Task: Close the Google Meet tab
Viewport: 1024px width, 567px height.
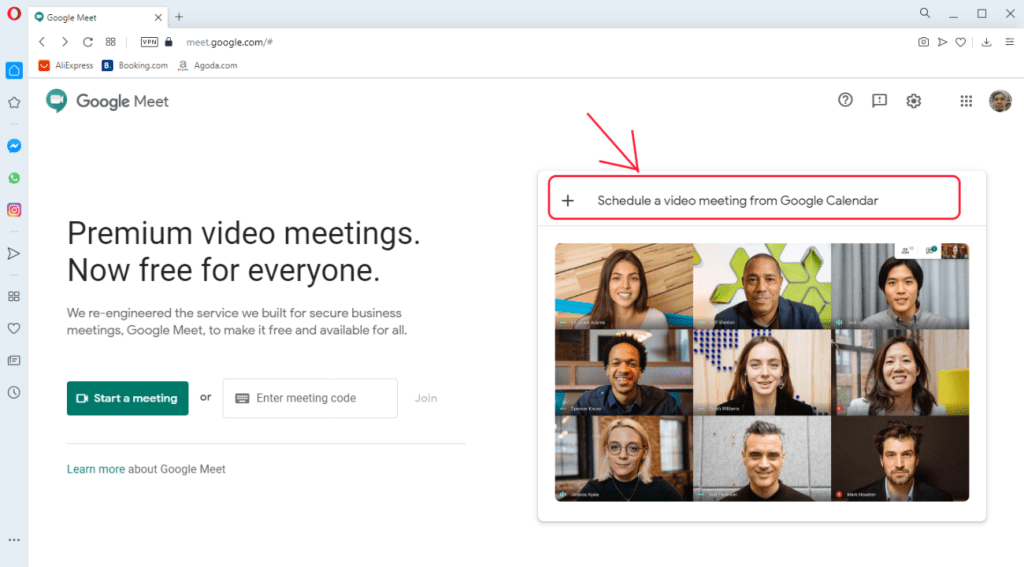Action: (158, 18)
